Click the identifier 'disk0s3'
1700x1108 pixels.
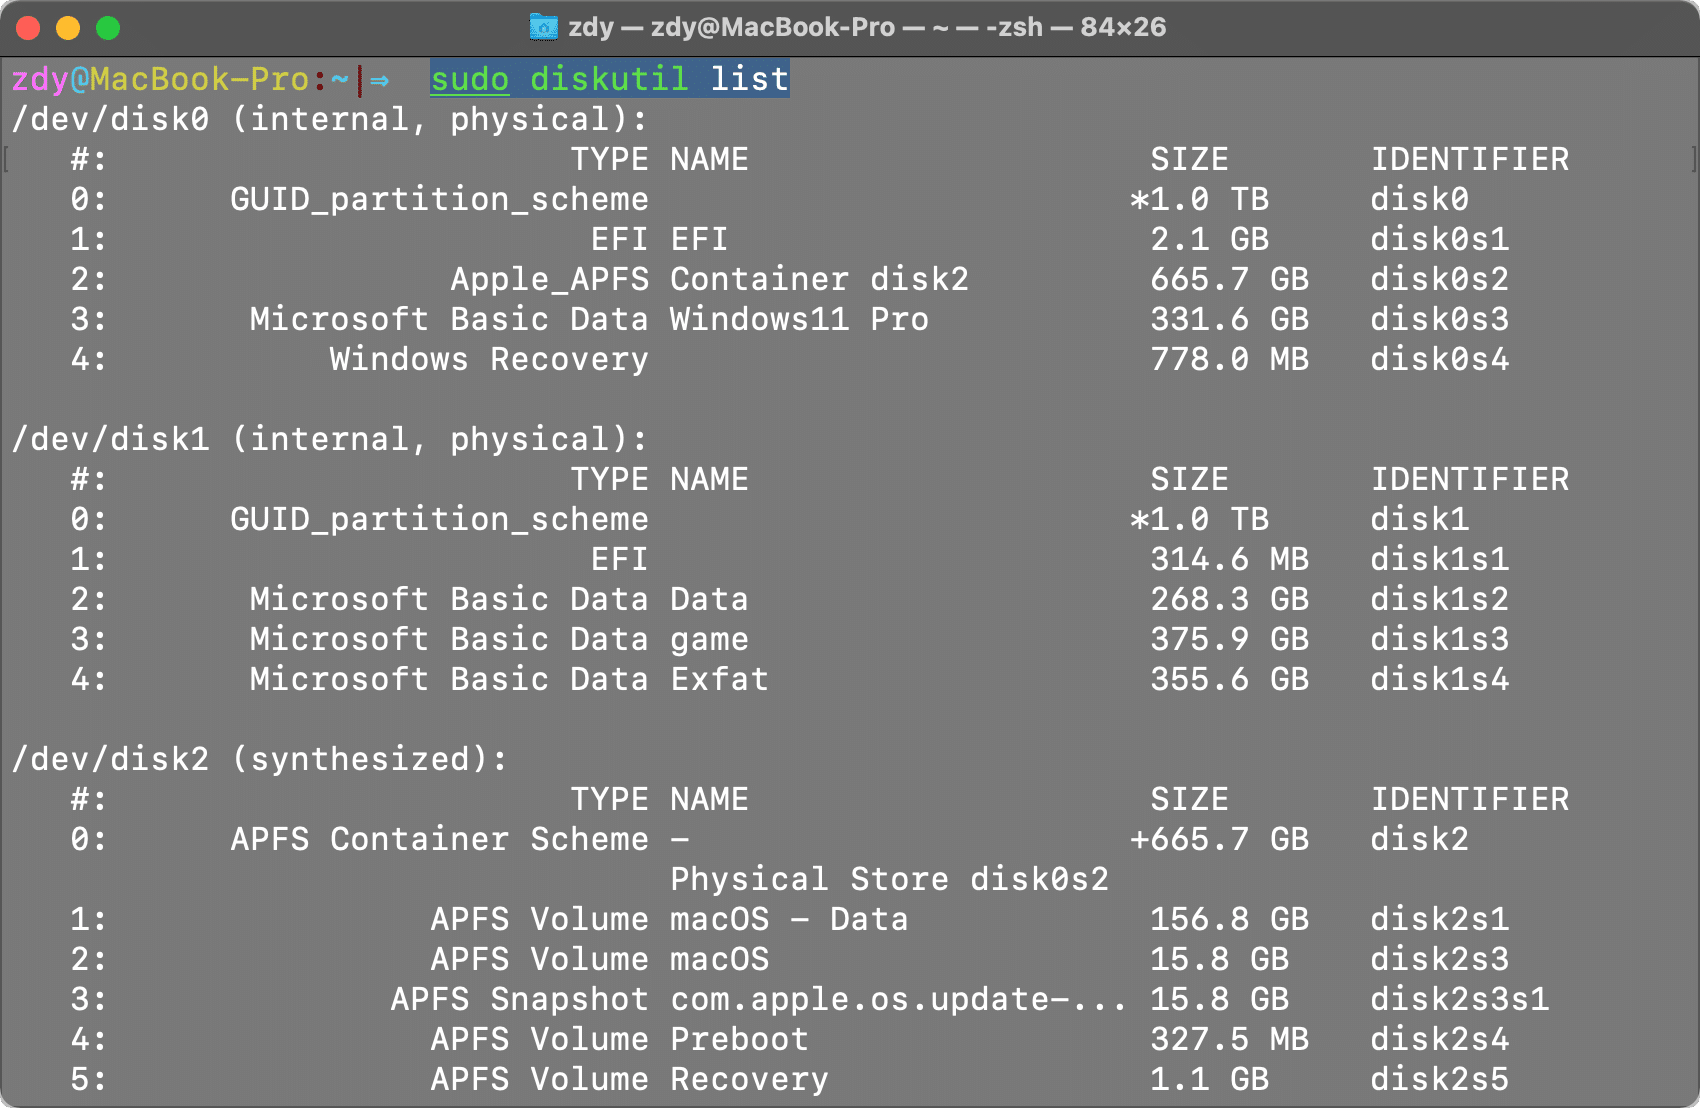coord(1440,320)
